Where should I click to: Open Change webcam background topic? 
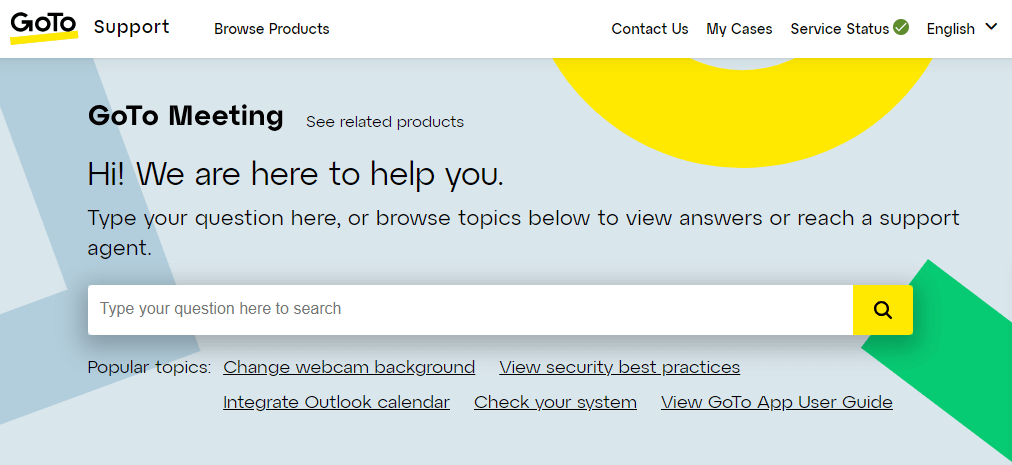coord(349,367)
